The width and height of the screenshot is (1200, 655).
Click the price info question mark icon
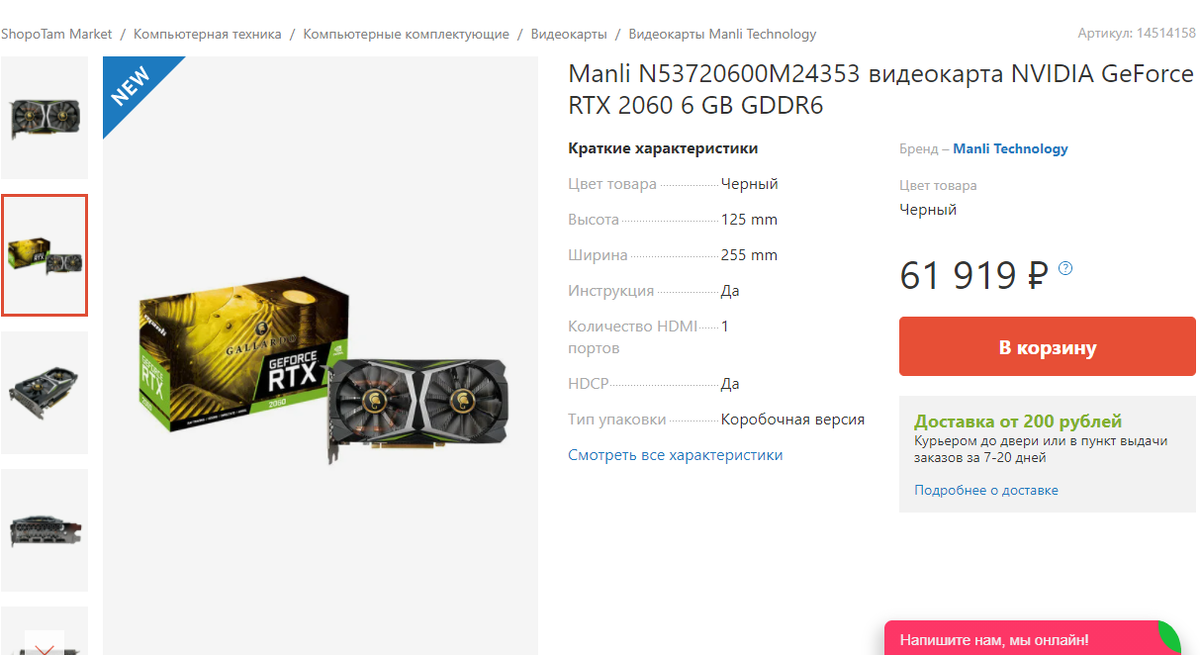1065,268
